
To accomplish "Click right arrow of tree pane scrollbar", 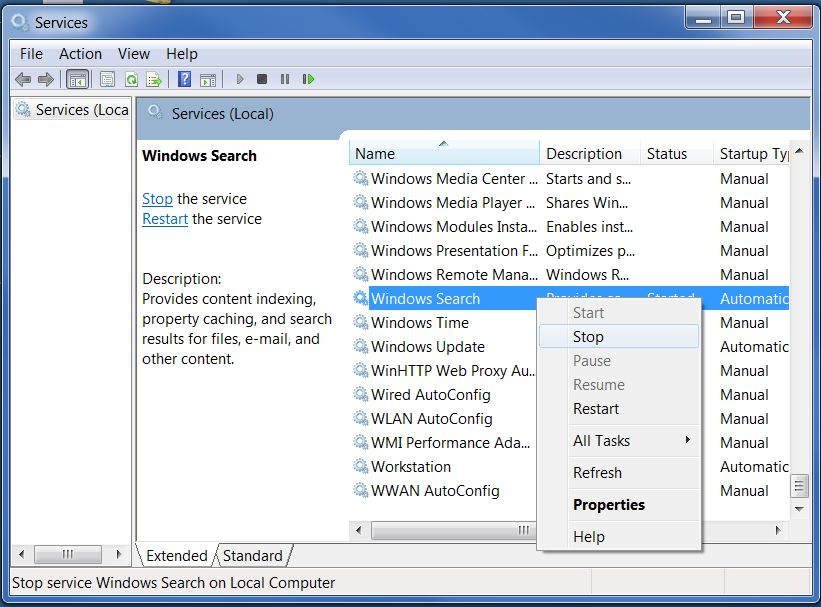I will click(119, 554).
